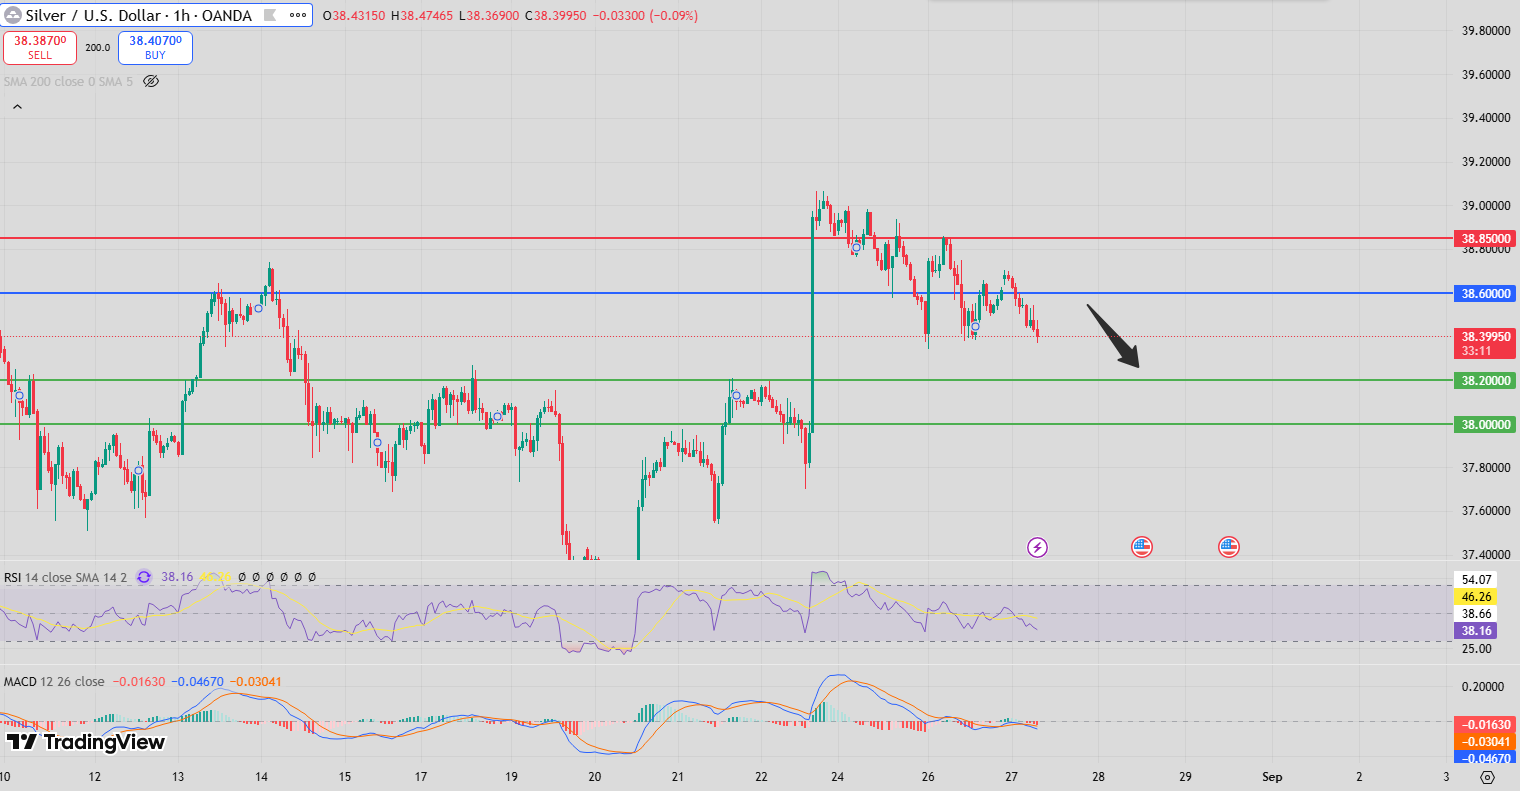The height and width of the screenshot is (791, 1520).
Task: Select the RSI indicator legend label
Action: [x=13, y=577]
